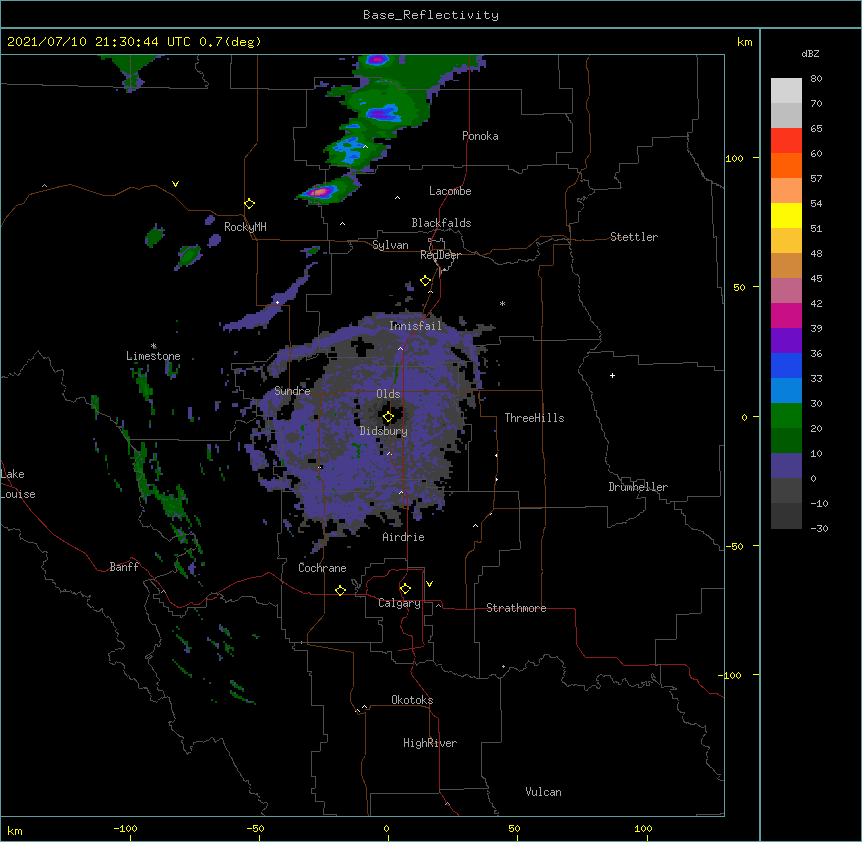Click the Sundre town label
862x842 pixels.
click(x=292, y=391)
